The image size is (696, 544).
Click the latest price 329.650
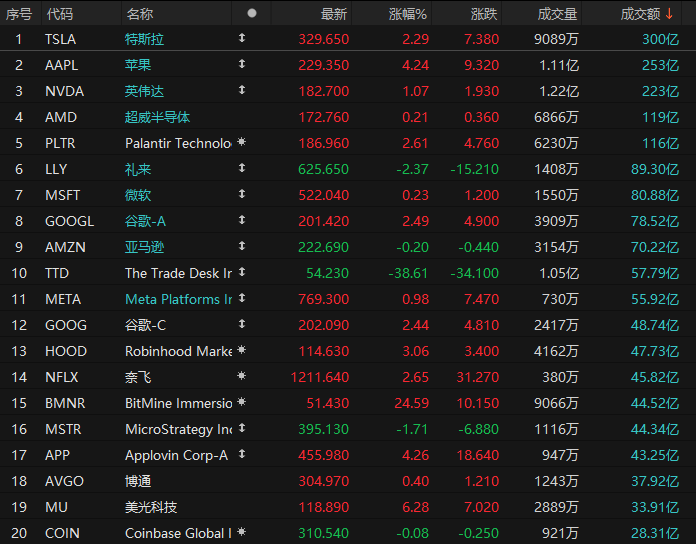tap(324, 39)
